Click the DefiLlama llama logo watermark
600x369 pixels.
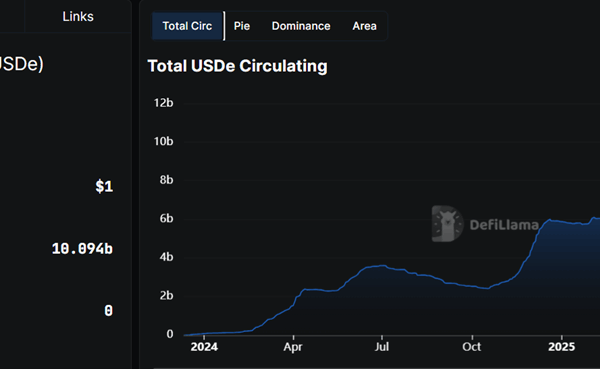[x=447, y=224]
